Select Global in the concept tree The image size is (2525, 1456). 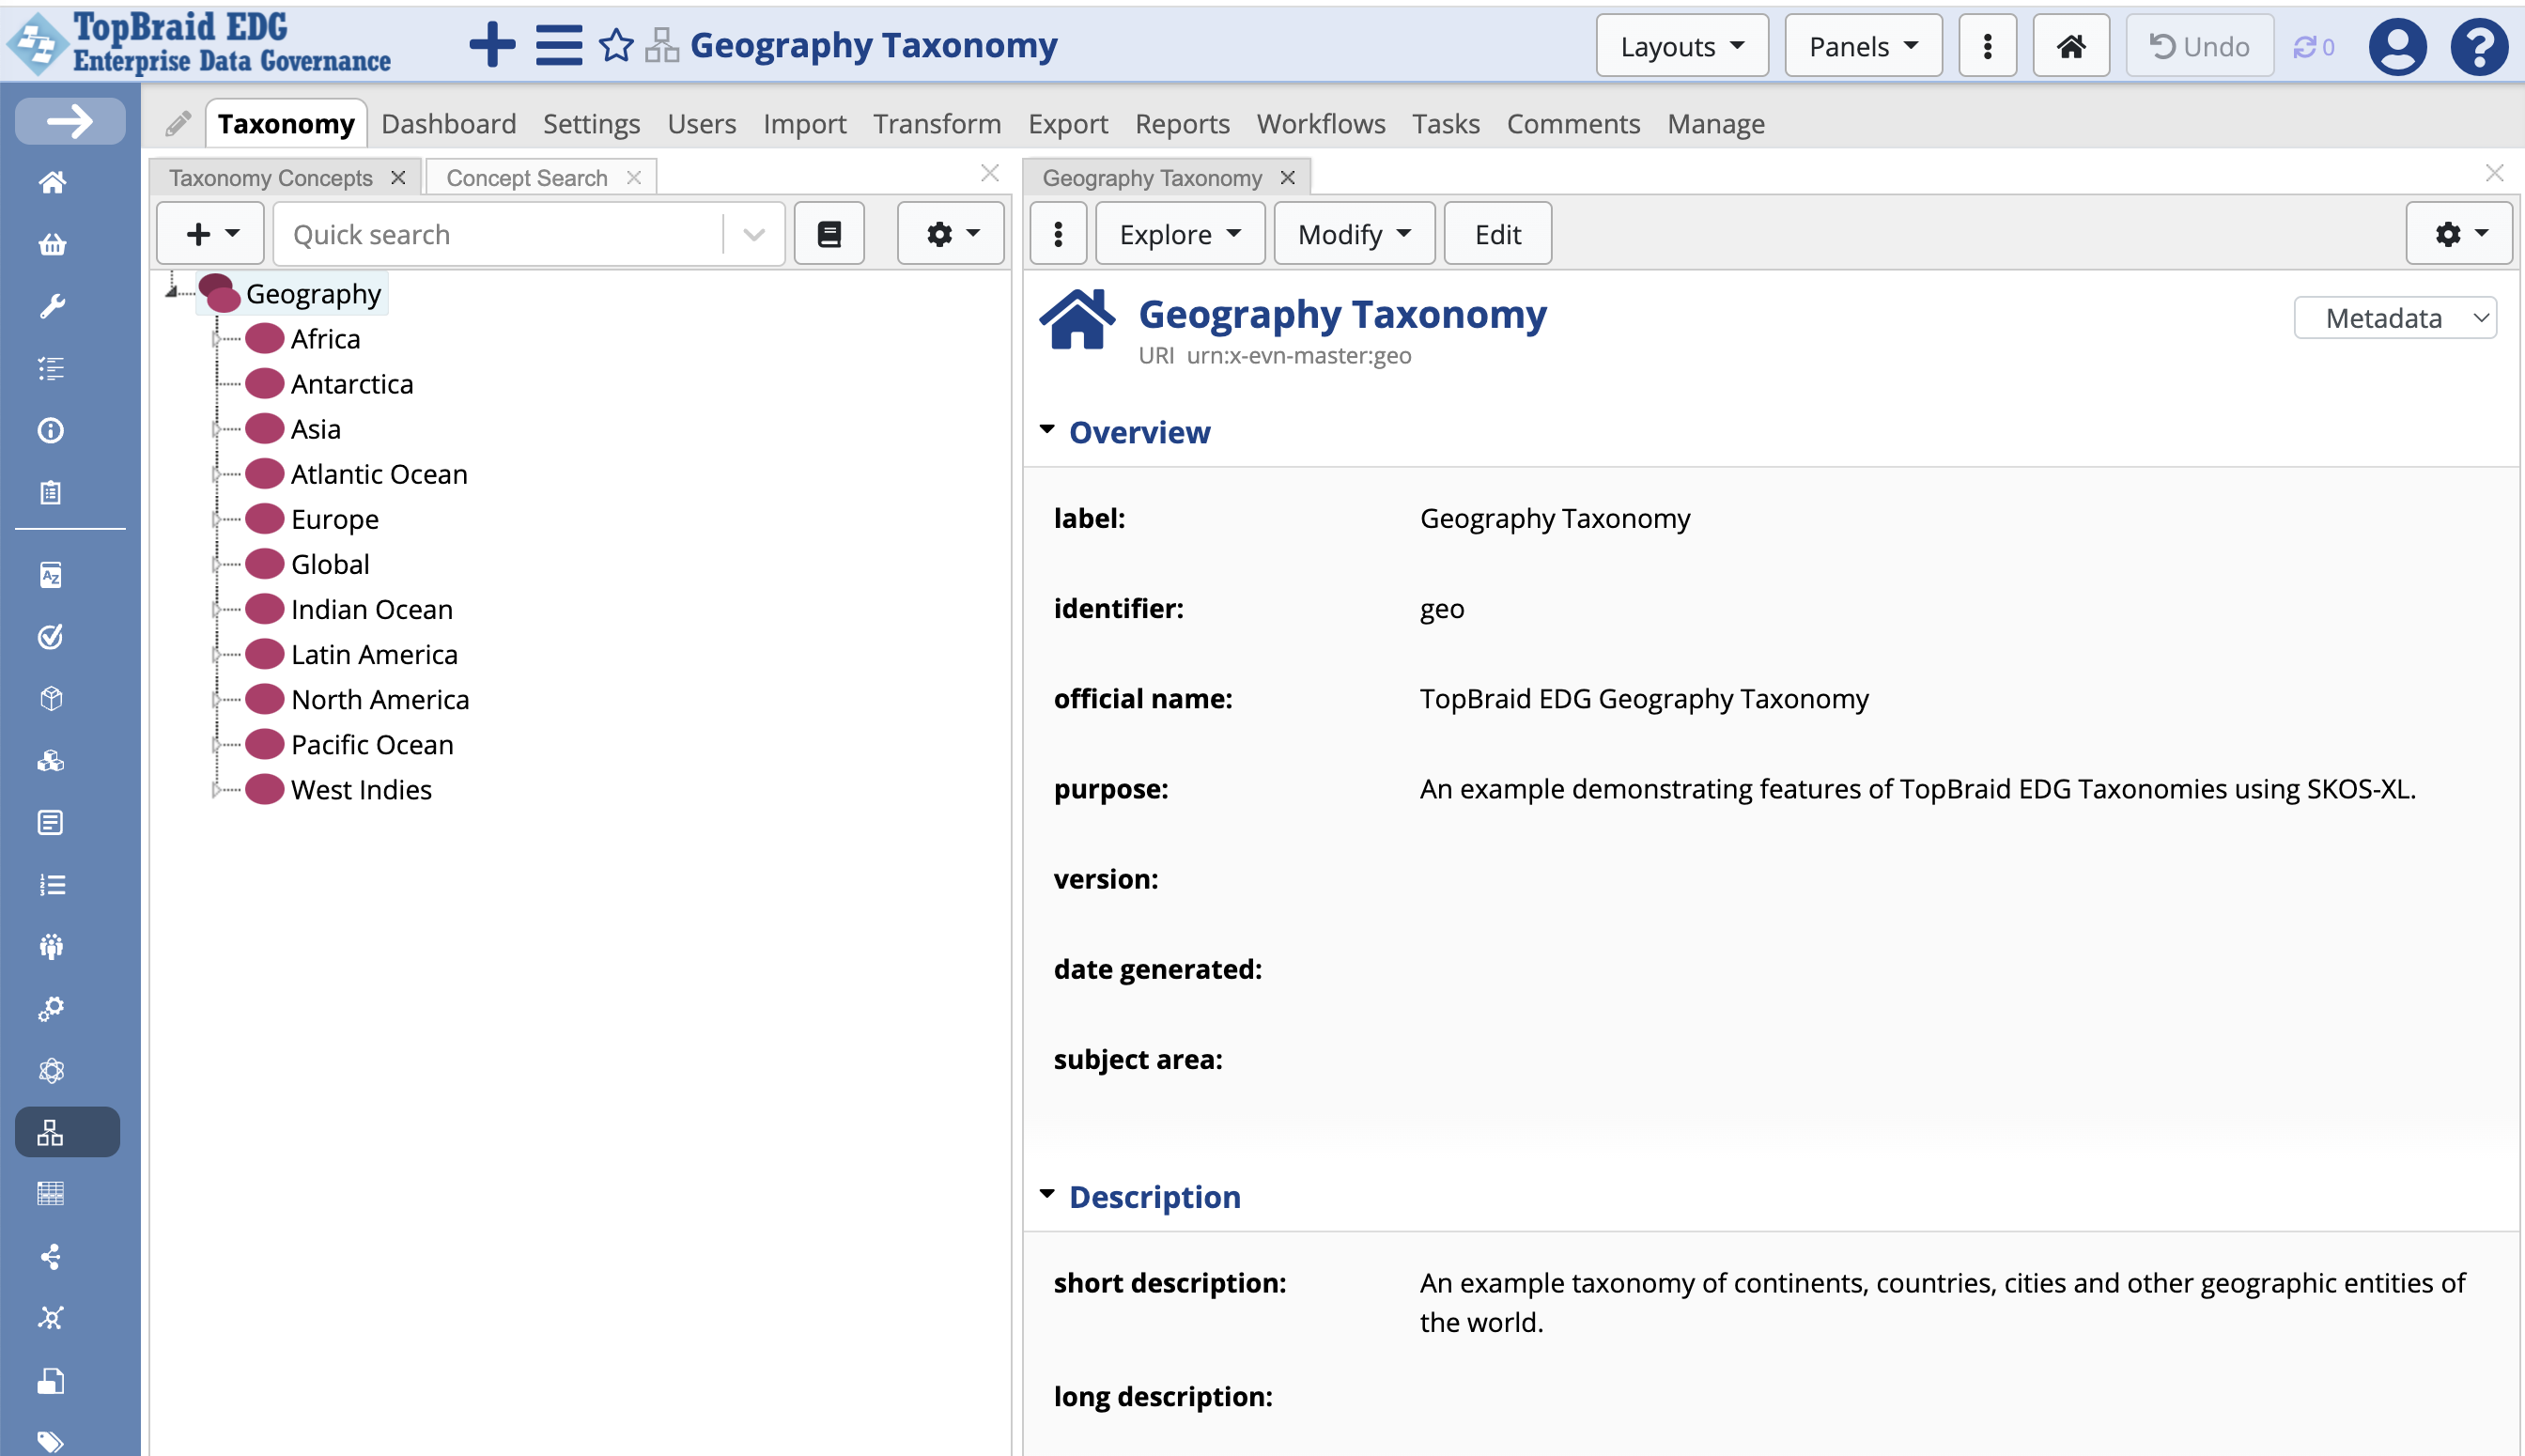pos(330,565)
